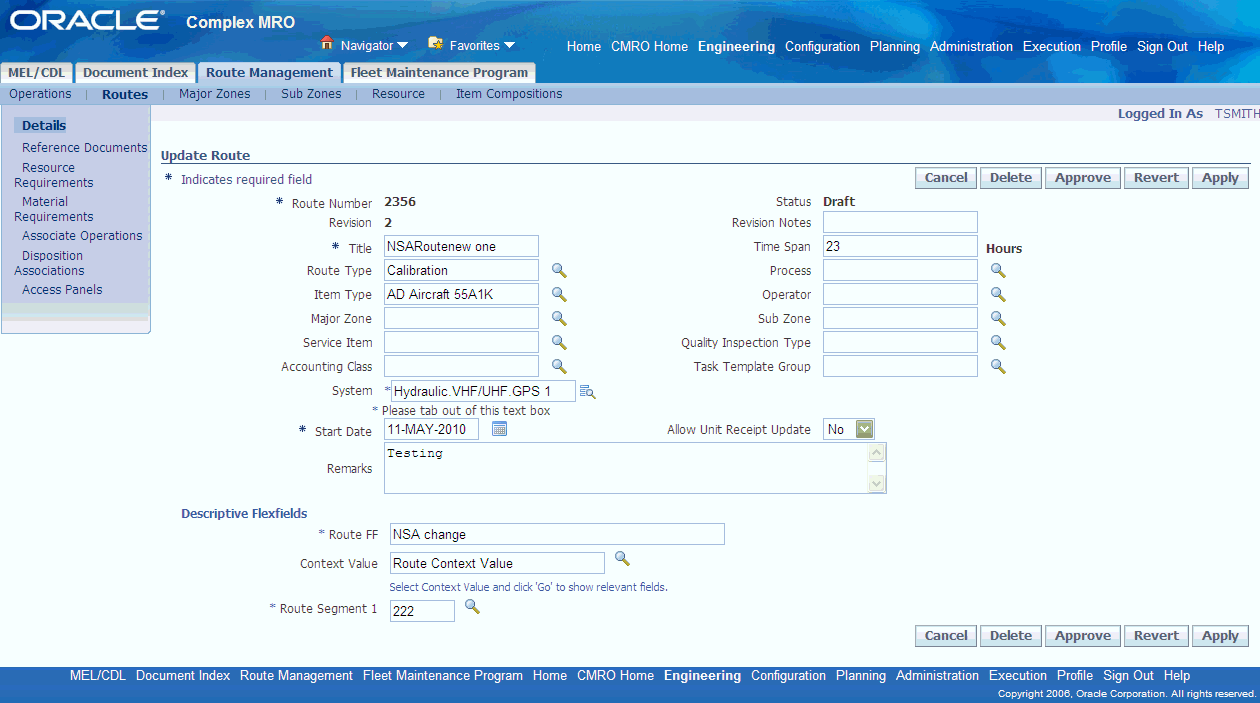Open the Operator lookup magnifier
Viewport: 1260px width, 703px height.
click(x=998, y=294)
